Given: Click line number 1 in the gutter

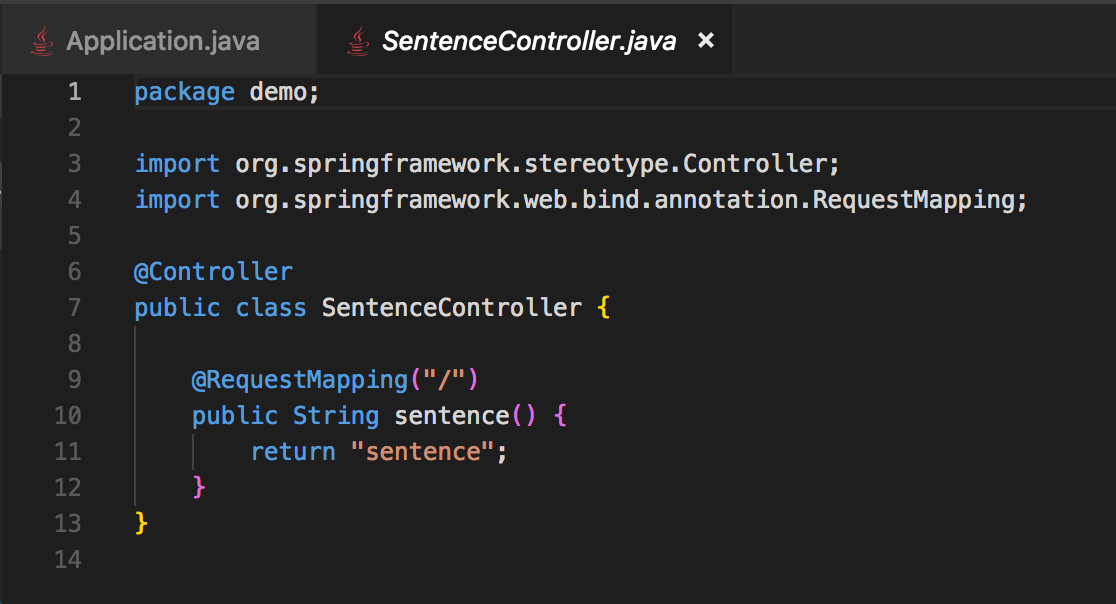Looking at the screenshot, I should click(x=74, y=92).
